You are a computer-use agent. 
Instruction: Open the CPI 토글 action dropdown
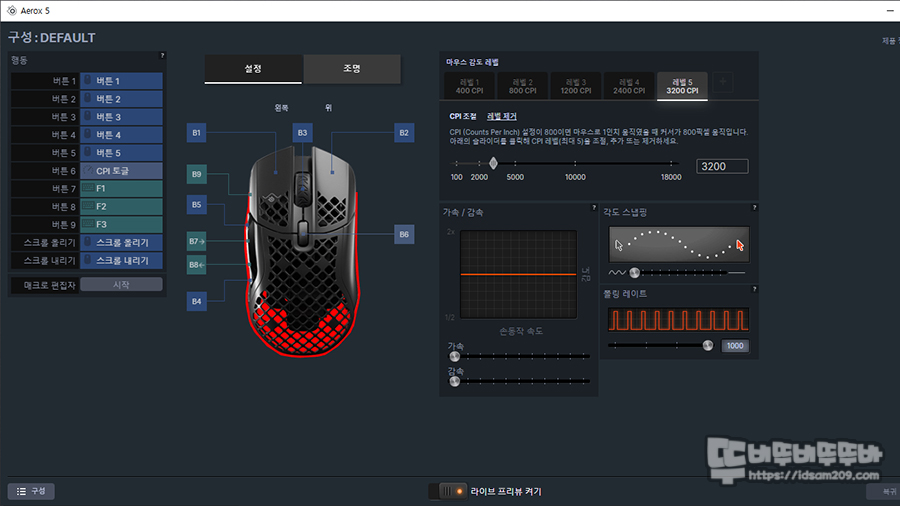[x=121, y=170]
